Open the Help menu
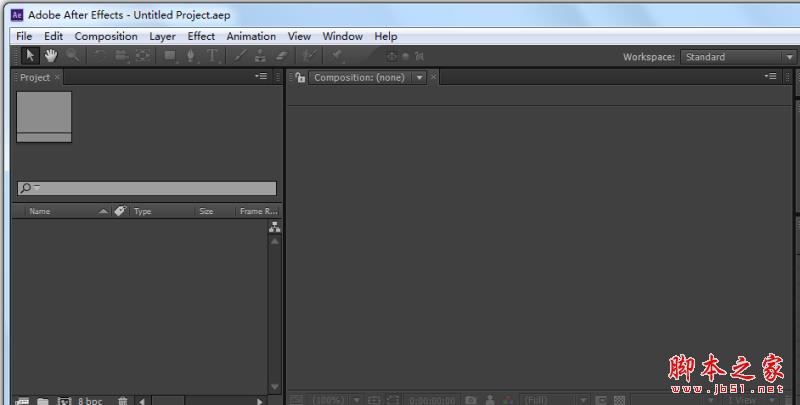800x405 pixels. click(386, 36)
